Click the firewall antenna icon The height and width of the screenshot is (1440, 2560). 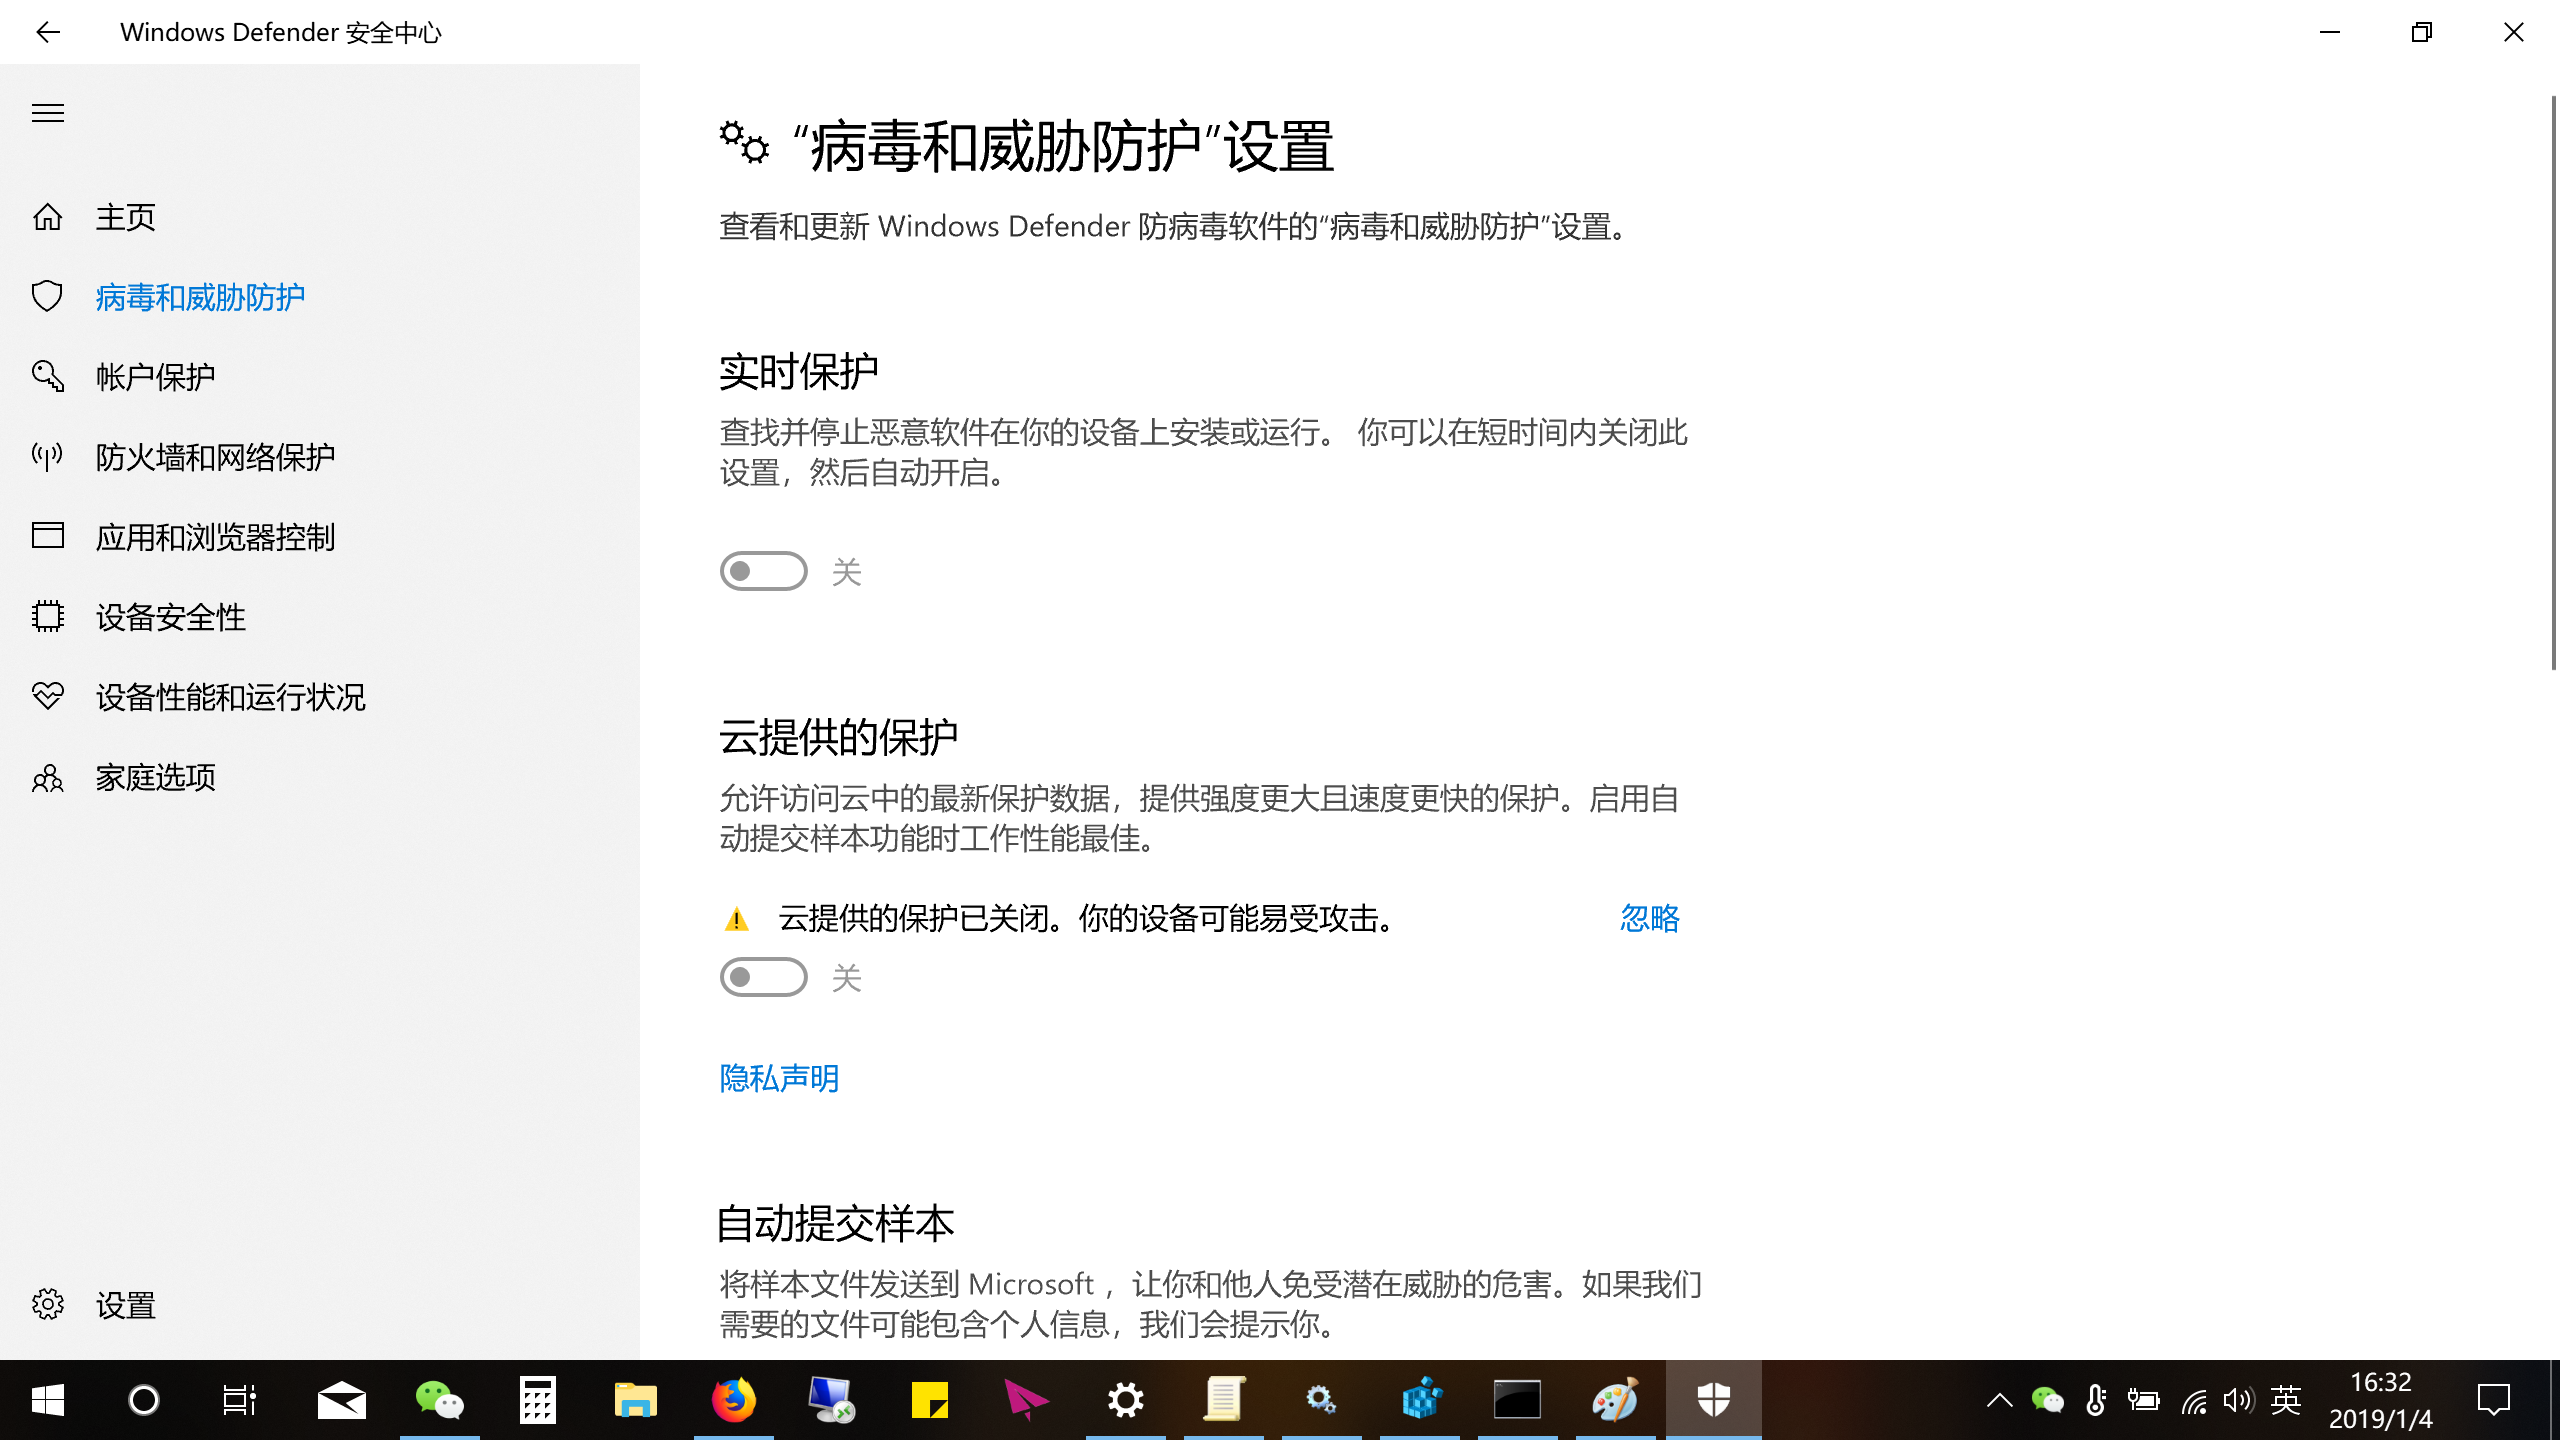pos(48,457)
